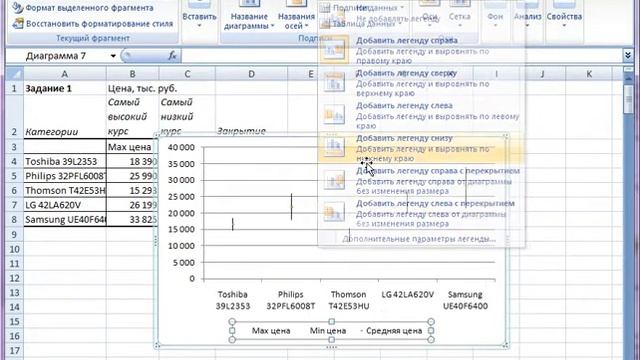Click the name box showing Диаграмма 7

65,56
